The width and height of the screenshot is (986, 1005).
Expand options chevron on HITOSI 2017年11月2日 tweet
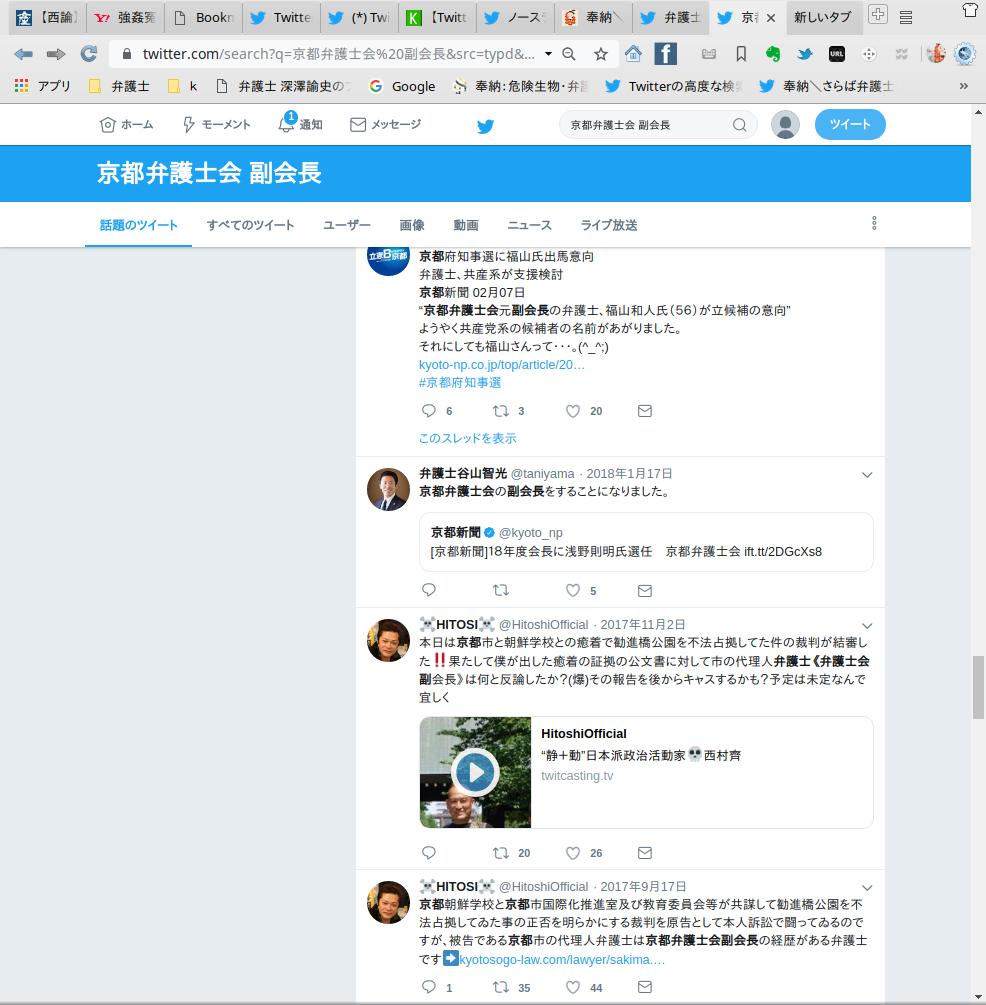[867, 626]
